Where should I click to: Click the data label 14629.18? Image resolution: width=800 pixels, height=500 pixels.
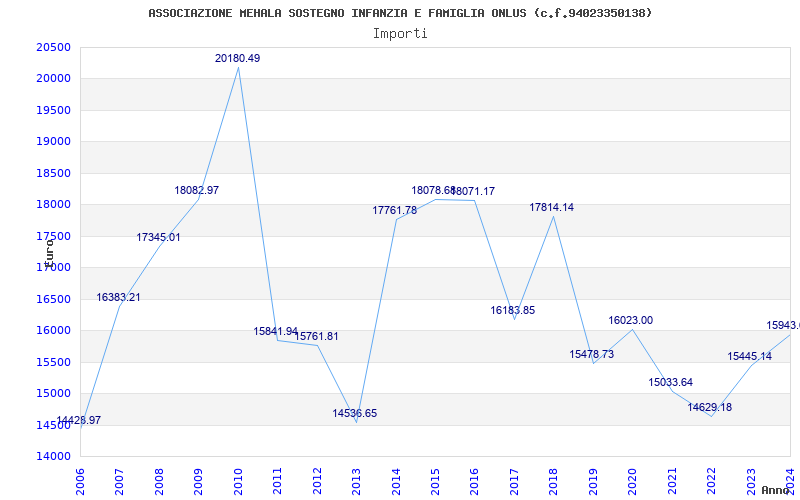[709, 408]
